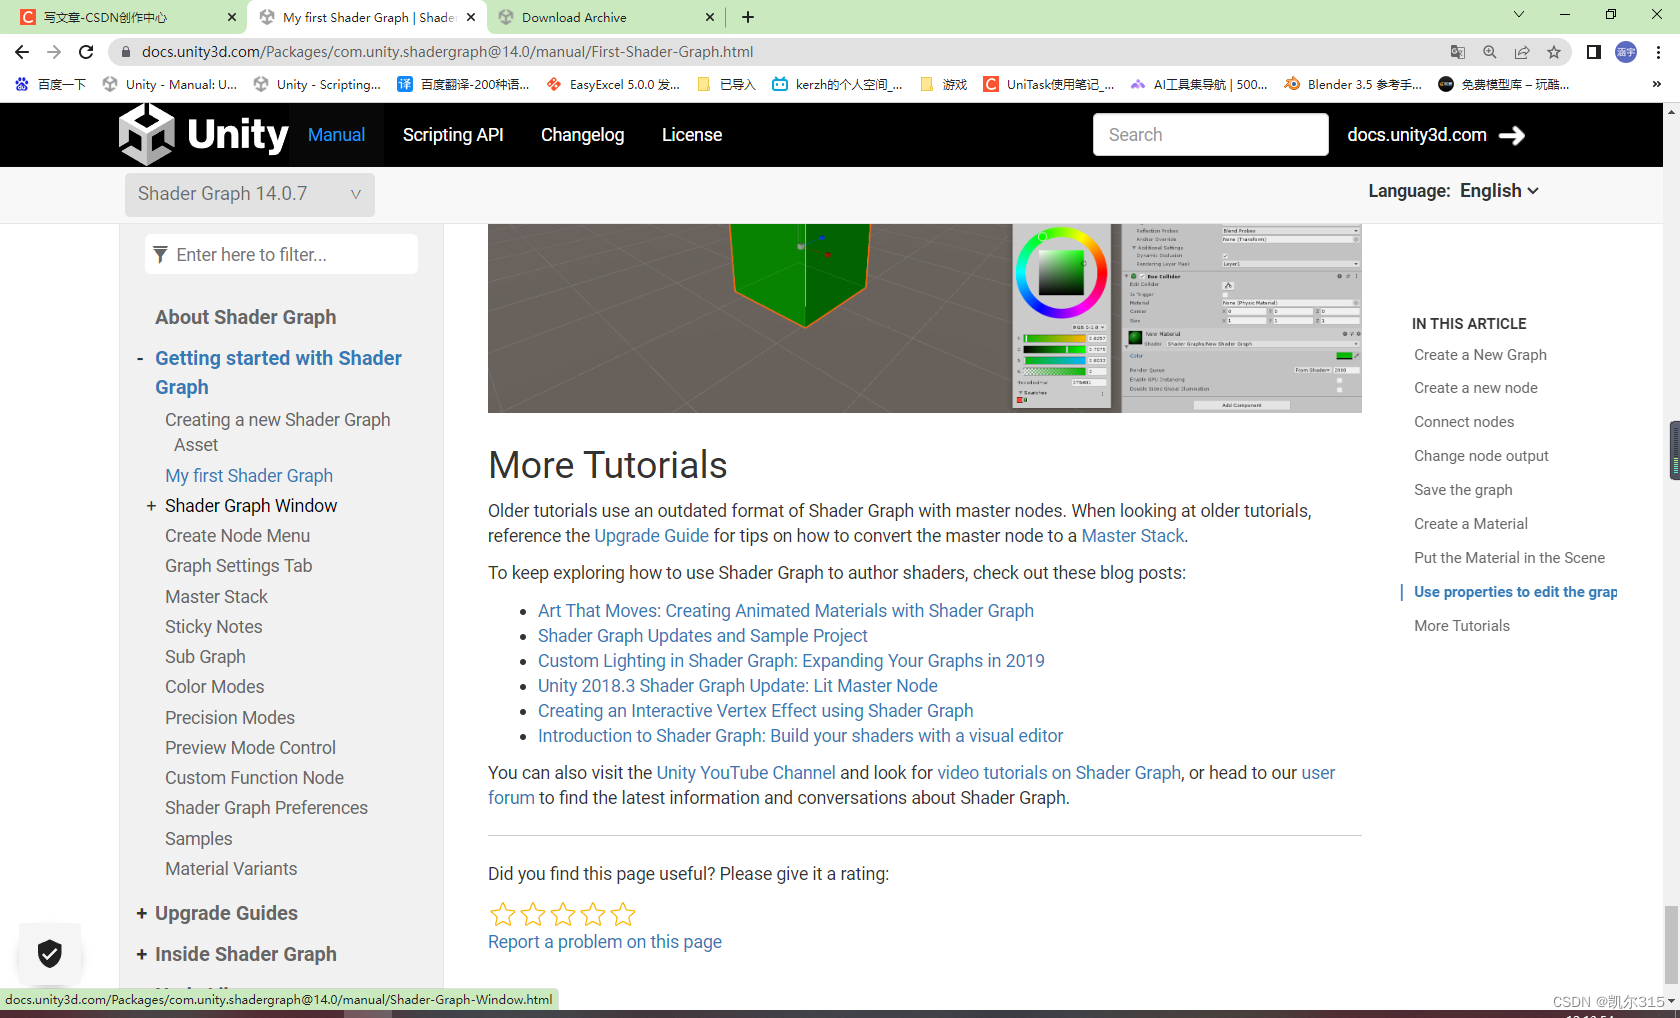Click the browser Back arrow
Screen dimensions: 1680x1018
[x=22, y=52]
